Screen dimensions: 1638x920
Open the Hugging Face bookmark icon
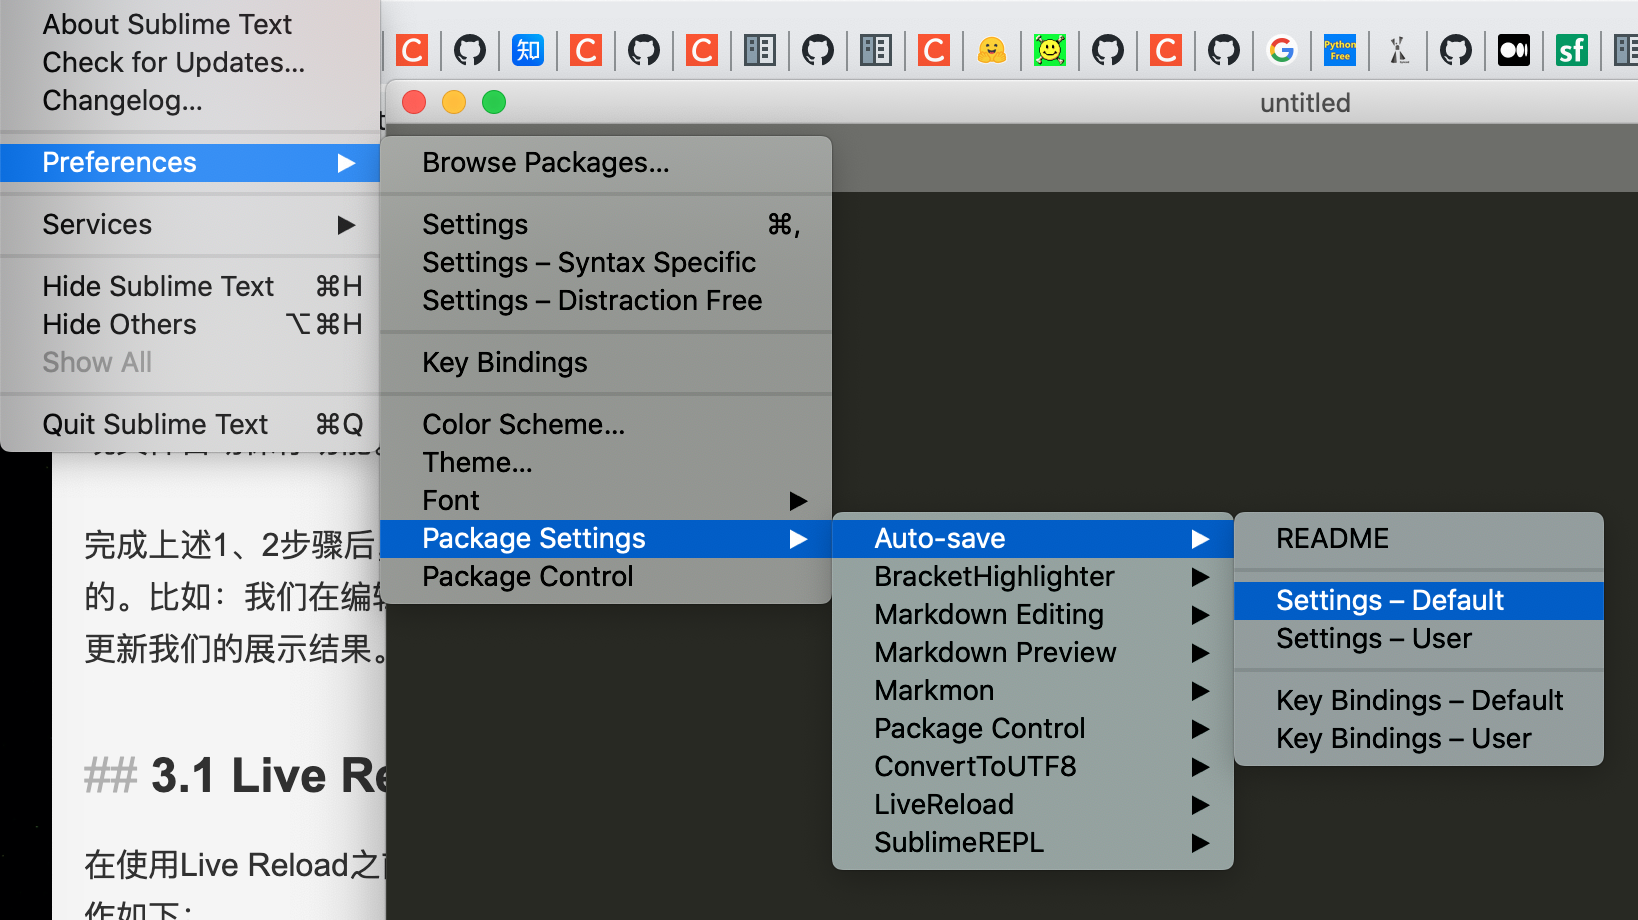pyautogui.click(x=991, y=50)
